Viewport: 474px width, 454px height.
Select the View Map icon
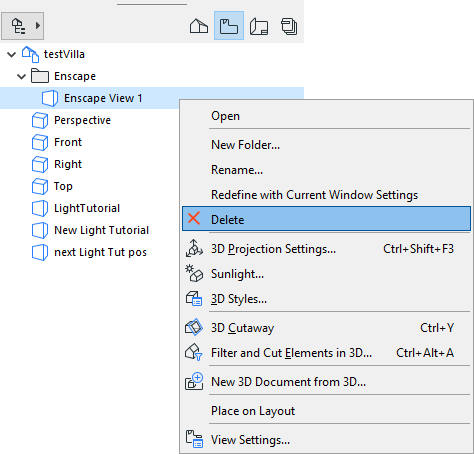(229, 26)
